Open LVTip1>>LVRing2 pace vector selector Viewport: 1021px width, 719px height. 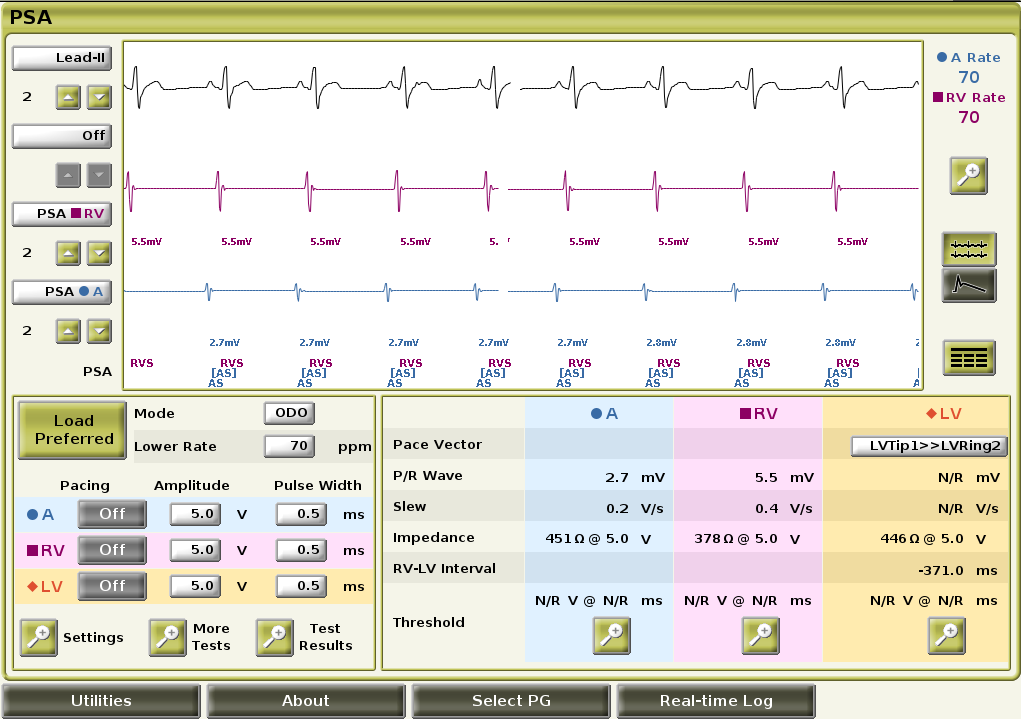click(x=929, y=446)
